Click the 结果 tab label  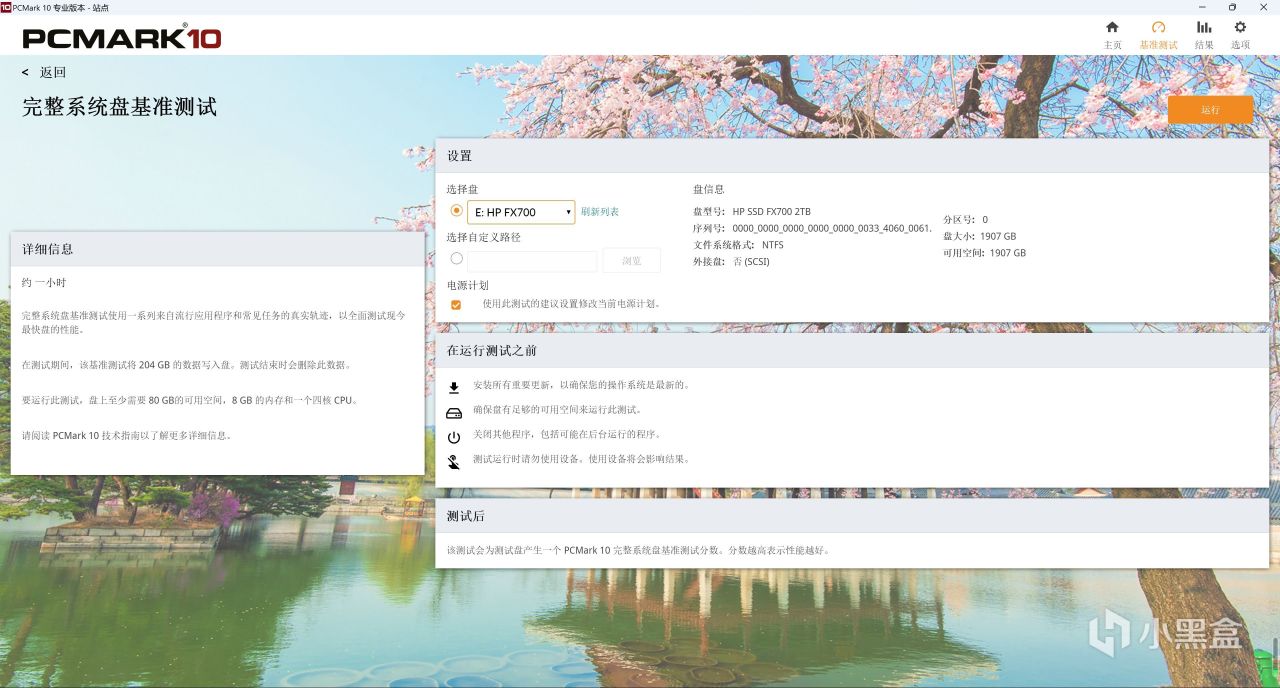pyautogui.click(x=1204, y=45)
